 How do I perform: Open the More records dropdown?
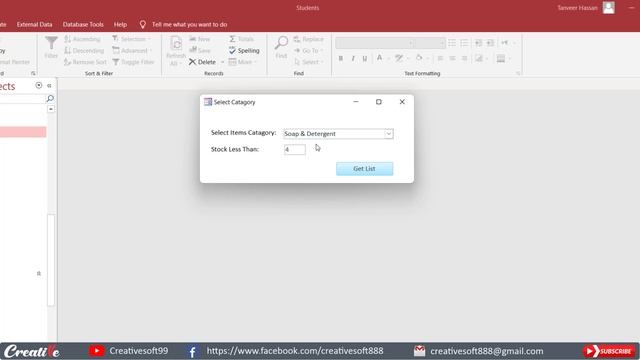pyautogui.click(x=242, y=62)
